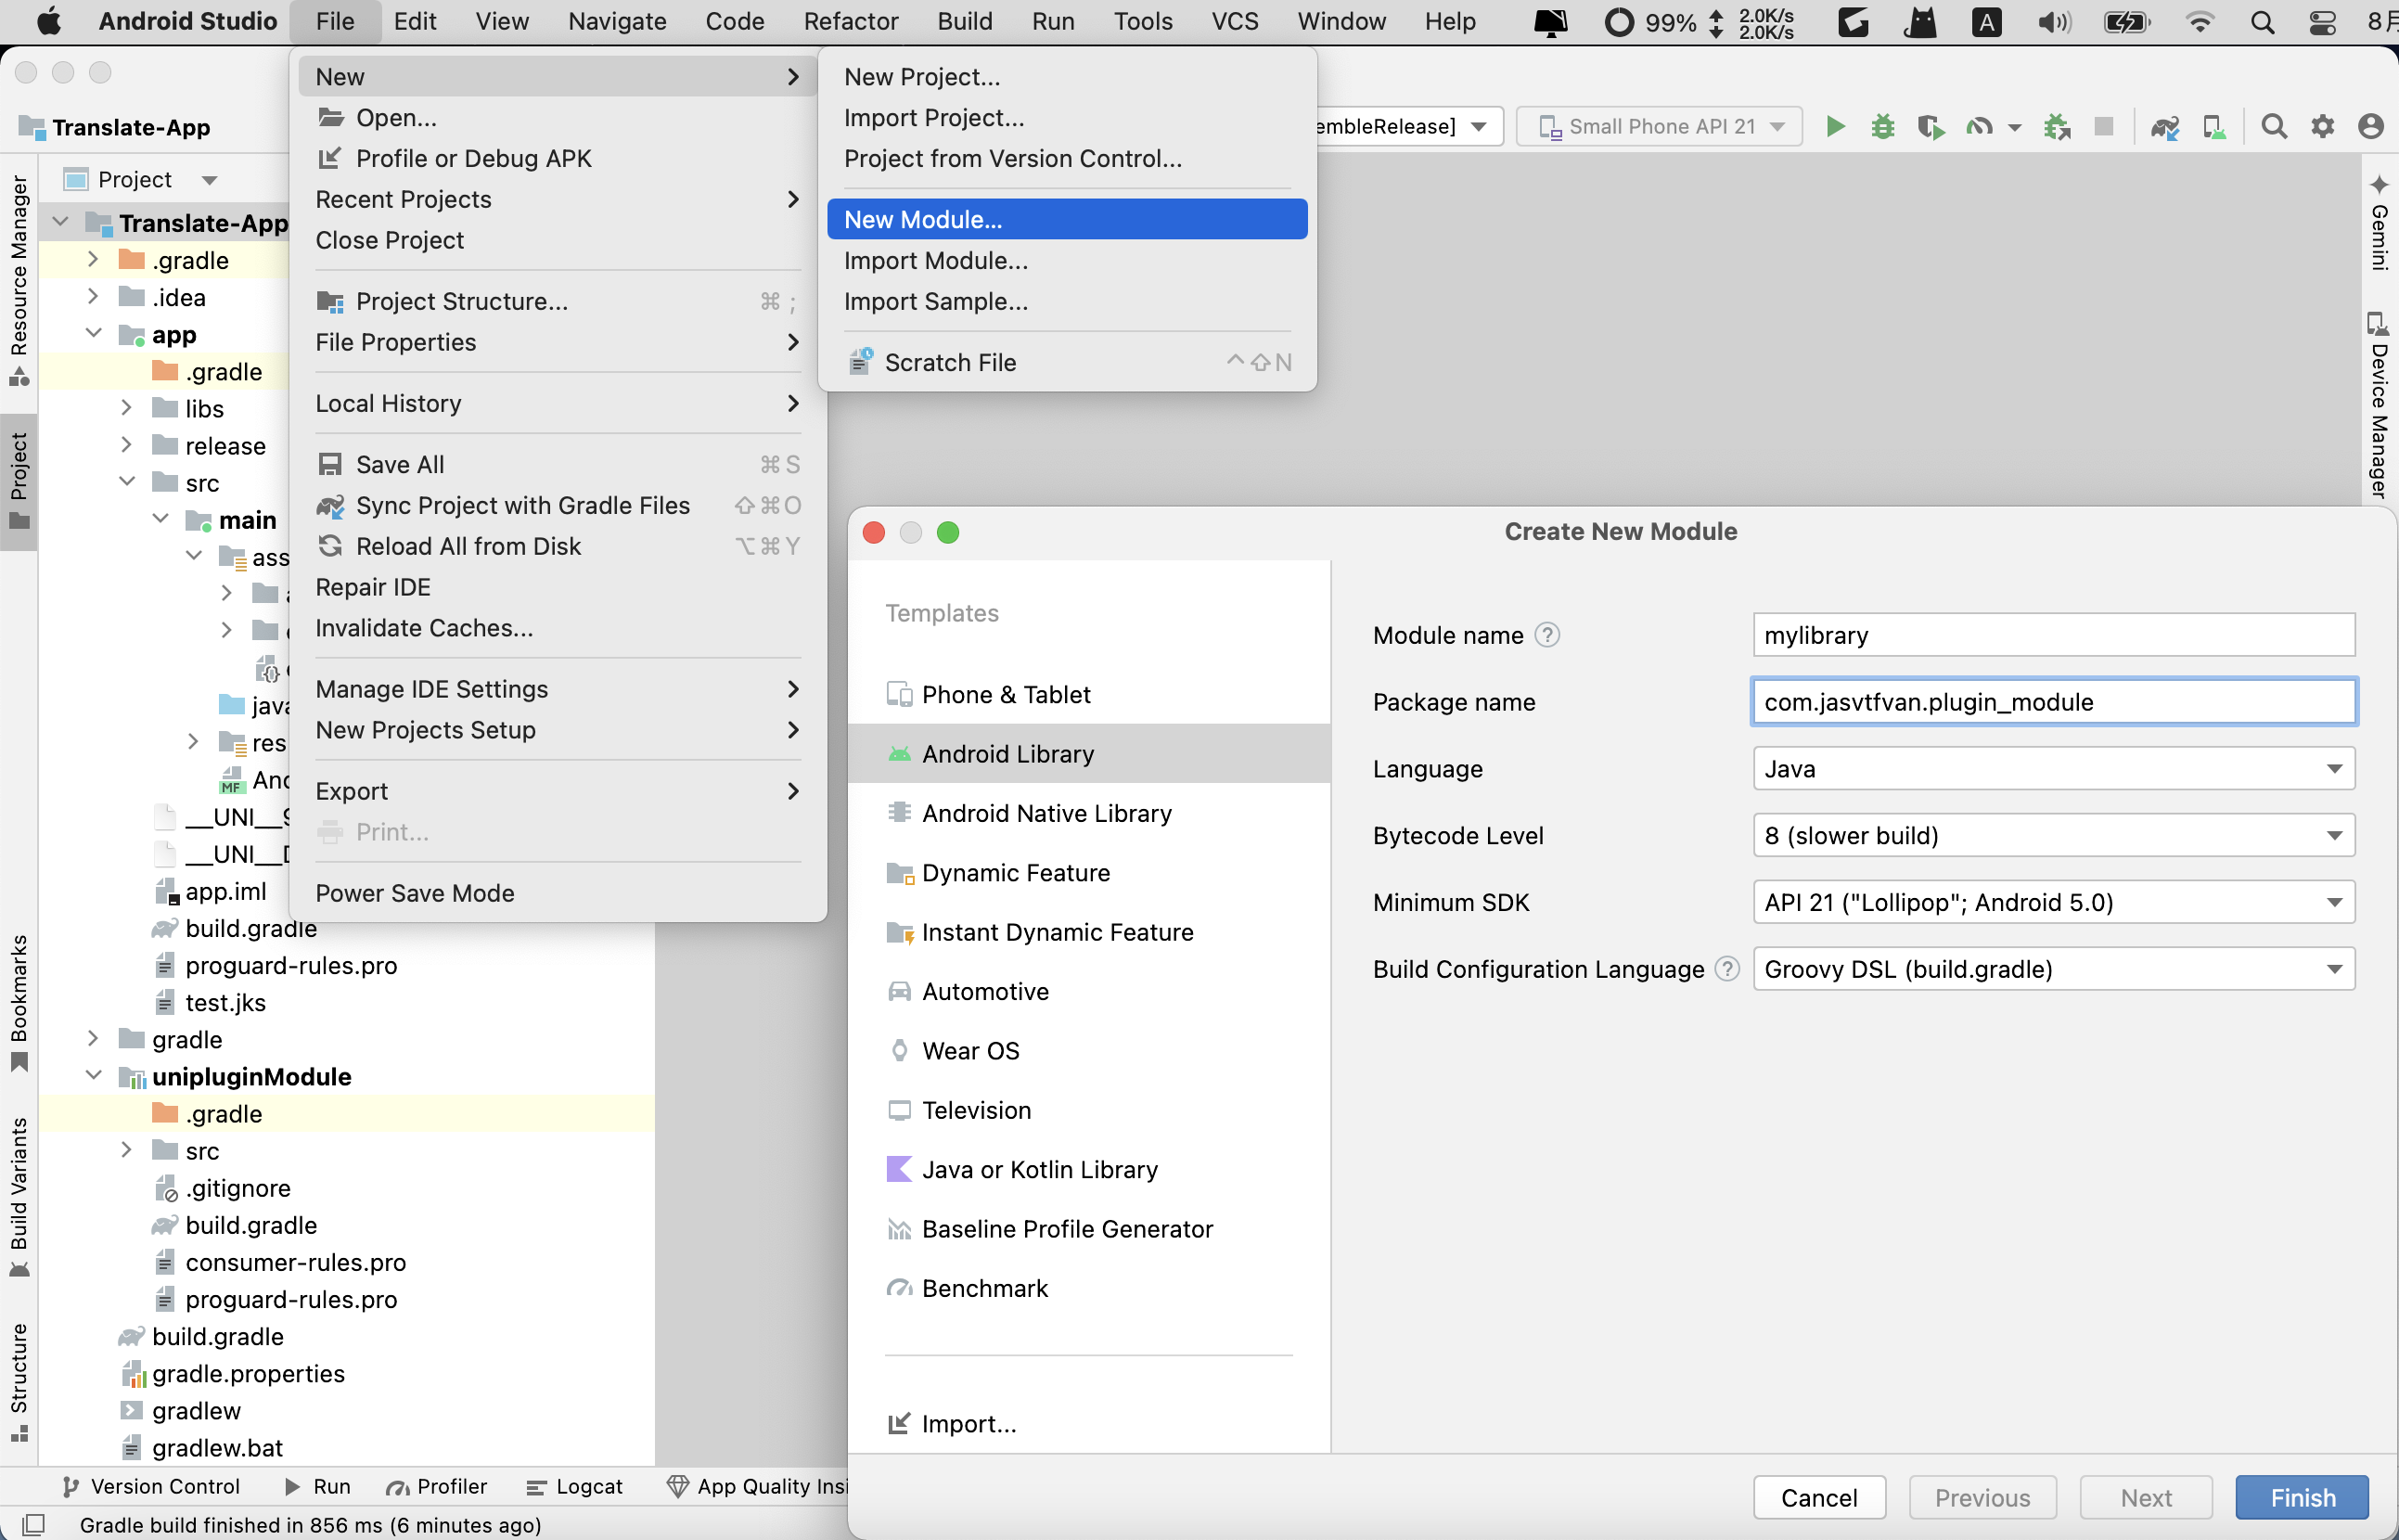Open Bookmarks side tool window
The height and width of the screenshot is (1540, 2399).
click(19, 1002)
